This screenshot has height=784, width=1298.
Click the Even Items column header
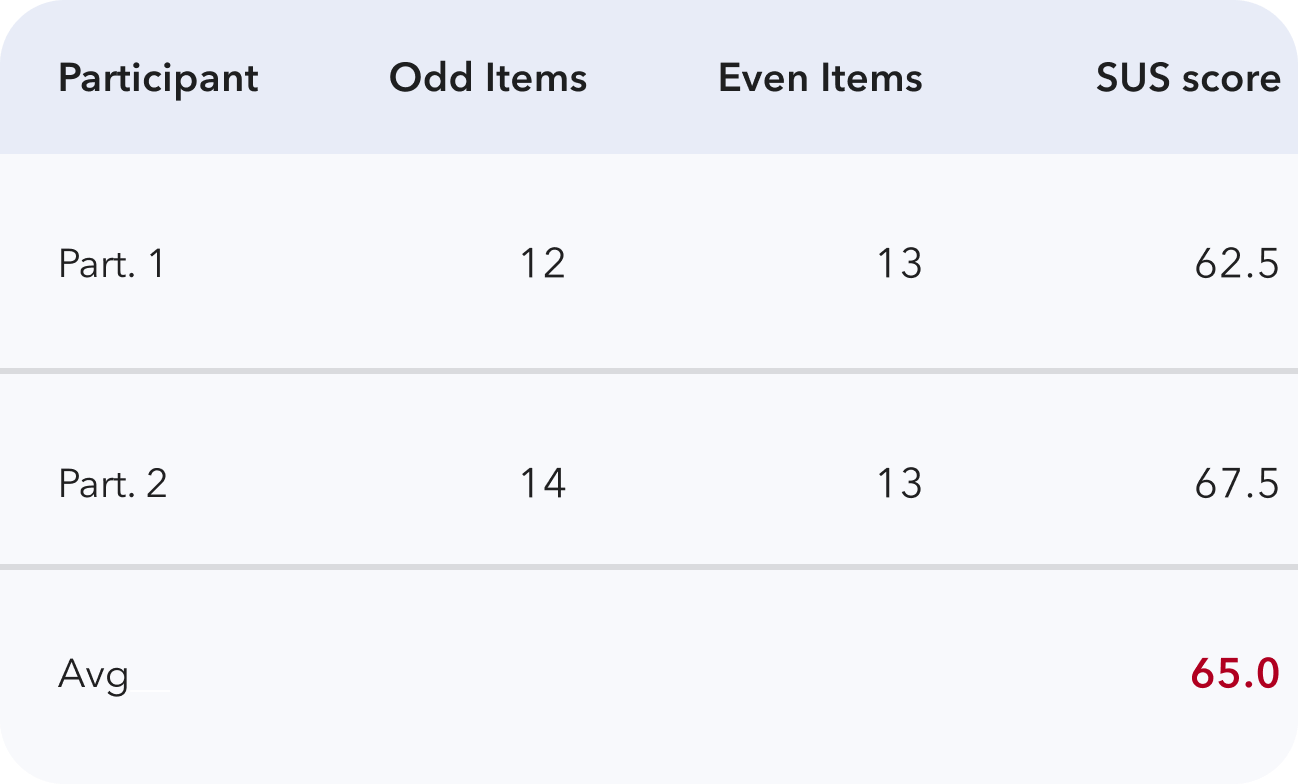click(820, 78)
